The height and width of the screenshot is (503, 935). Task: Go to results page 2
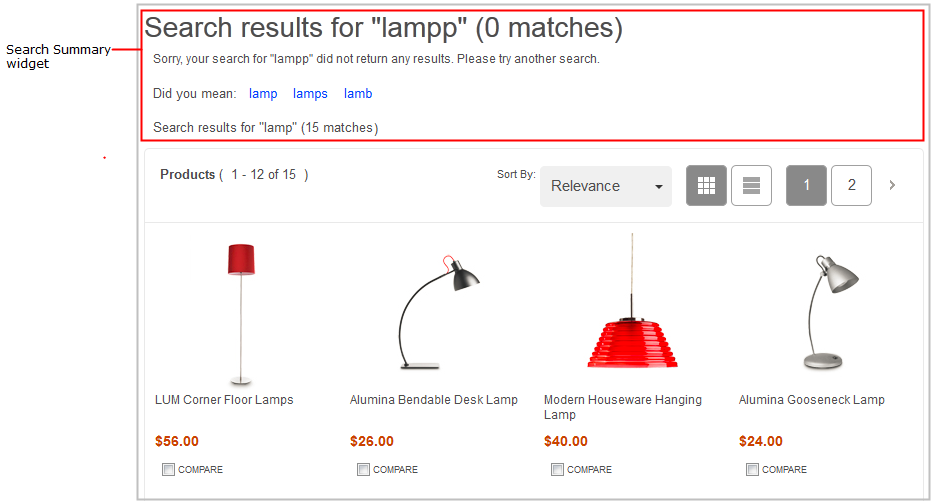[x=851, y=185]
